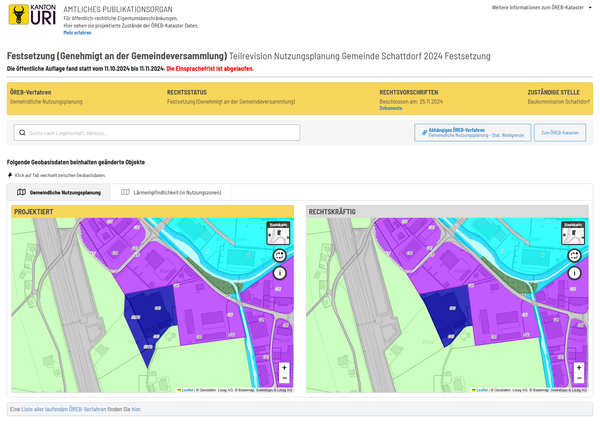Show info for the projected map
The width and height of the screenshot is (600, 444).
(280, 273)
